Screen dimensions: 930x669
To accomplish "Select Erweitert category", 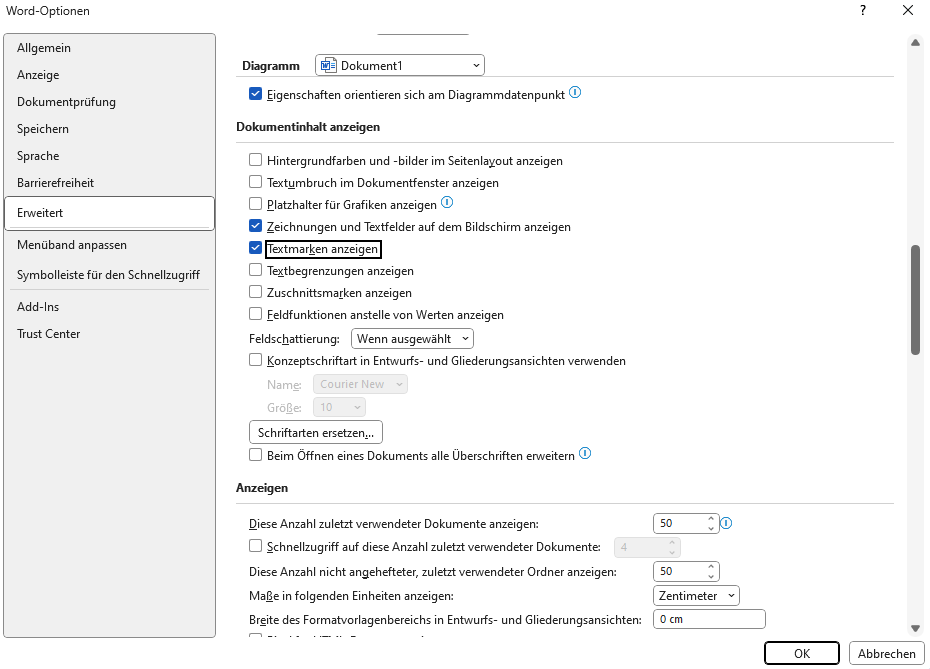I will [x=109, y=213].
